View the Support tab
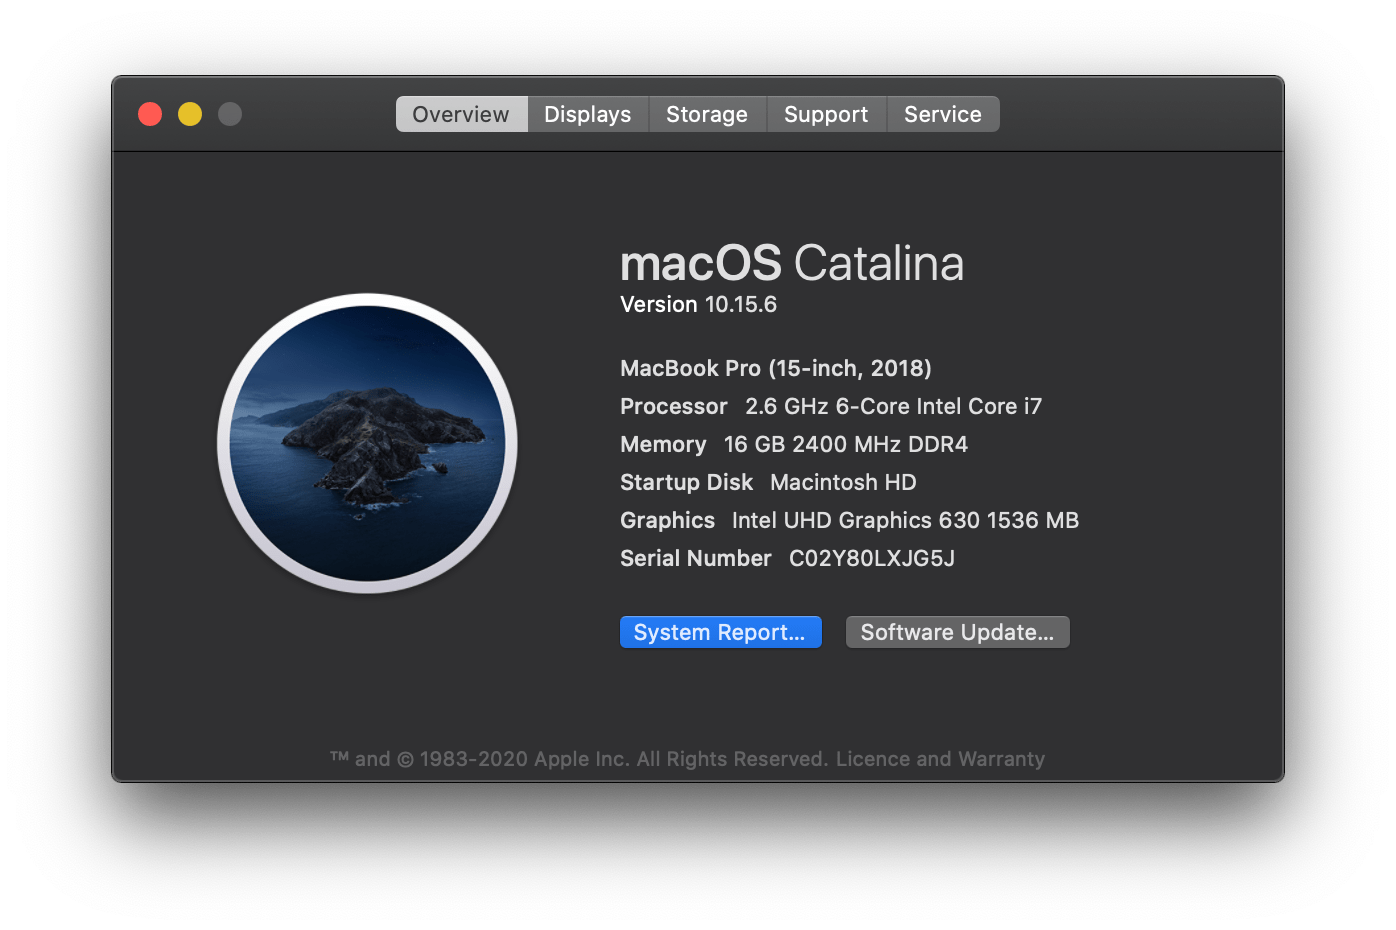1396x930 pixels. [x=826, y=113]
